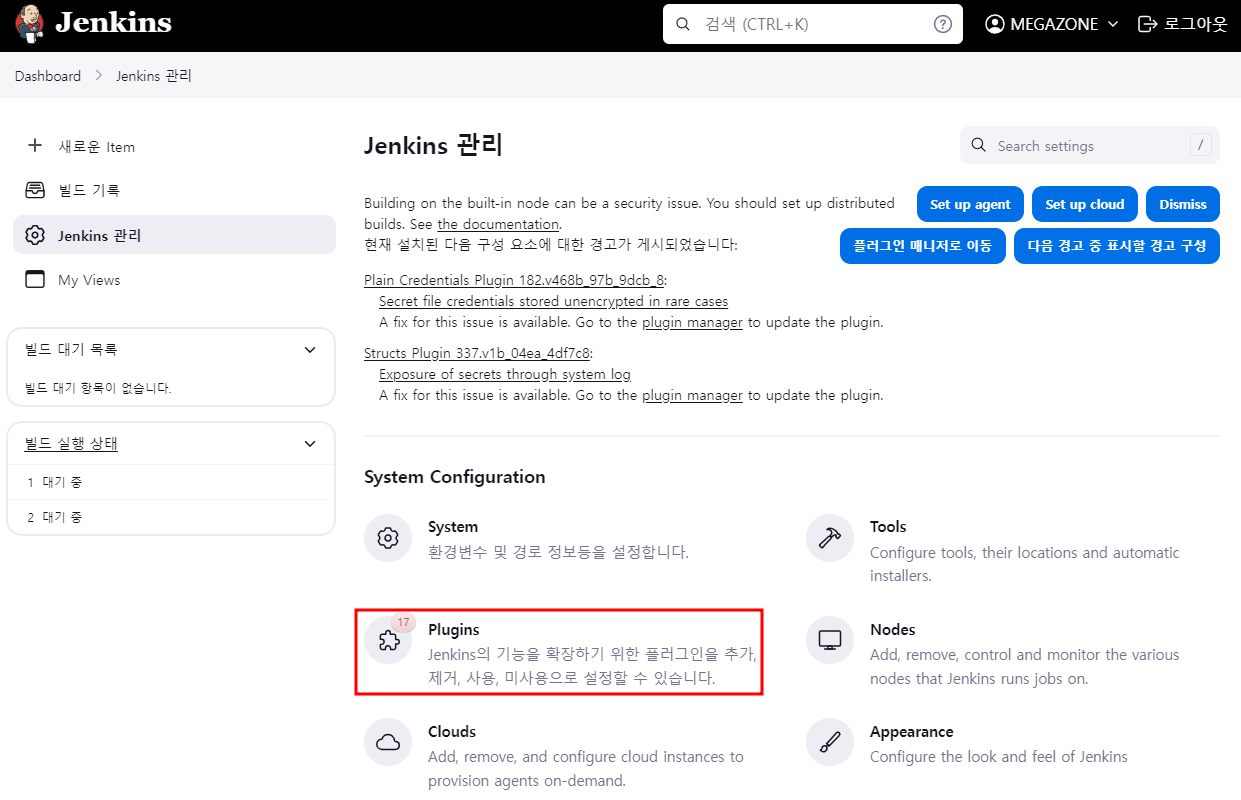Open Structs Plugin 337.v1b_04ea_4df7c8 link
This screenshot has width=1241, height=800.
(477, 353)
